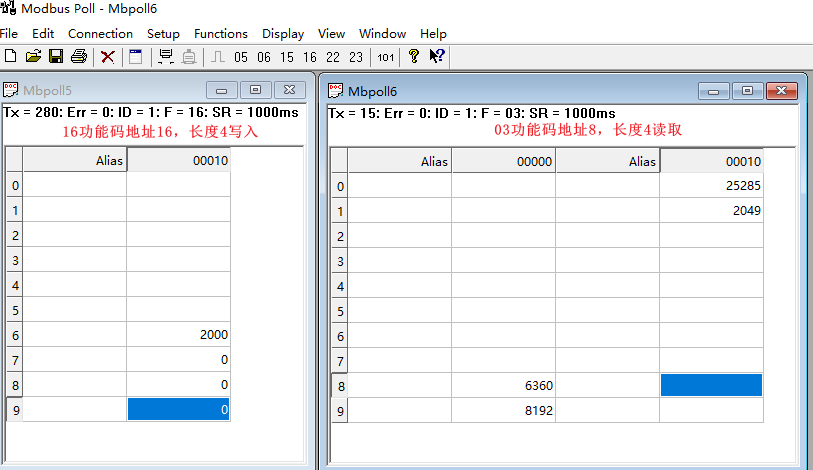Click the Print toolbar icon

click(x=79, y=57)
